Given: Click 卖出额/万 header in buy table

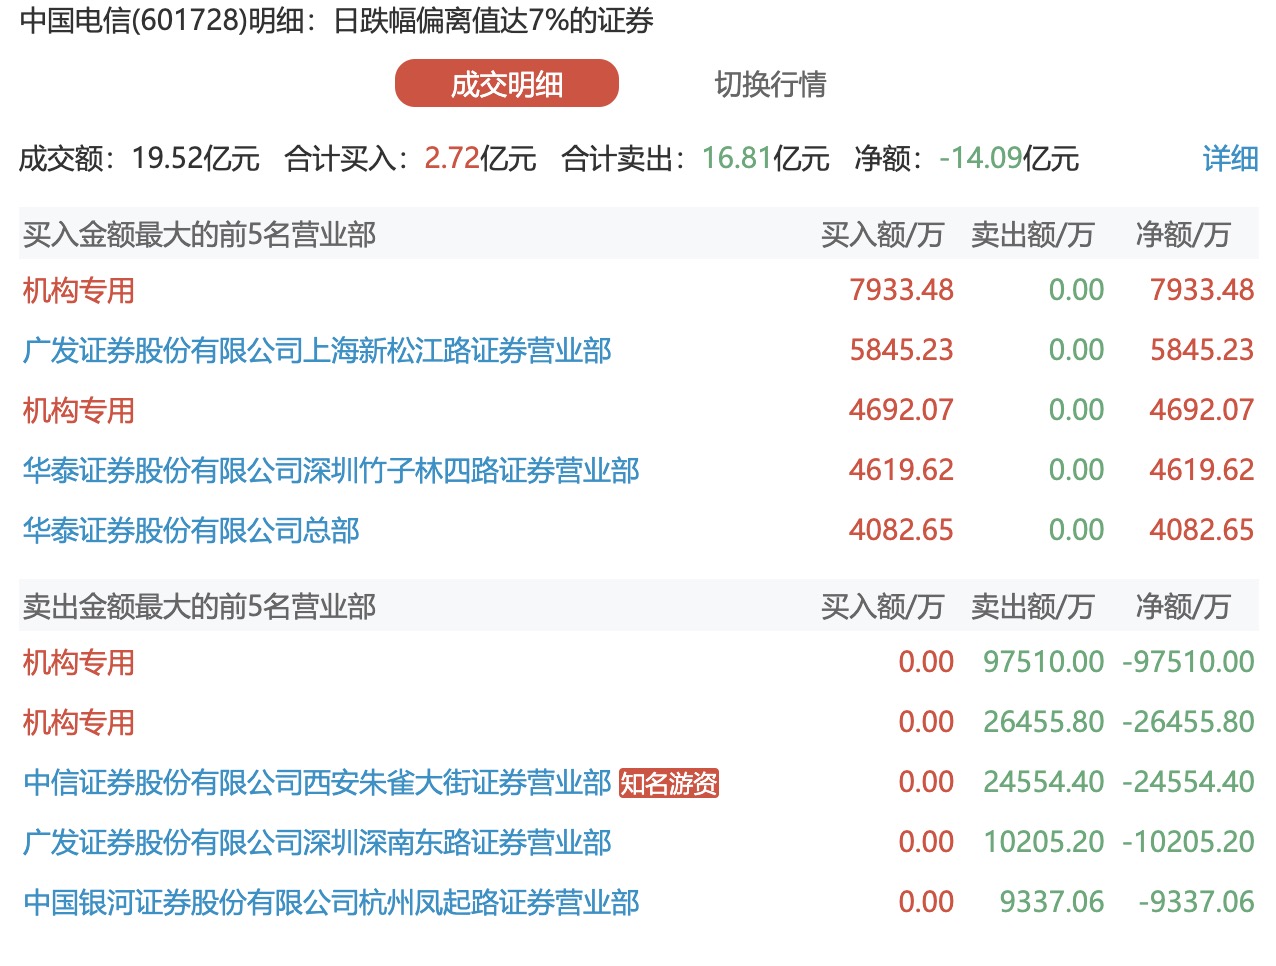Looking at the screenshot, I should [x=1032, y=235].
